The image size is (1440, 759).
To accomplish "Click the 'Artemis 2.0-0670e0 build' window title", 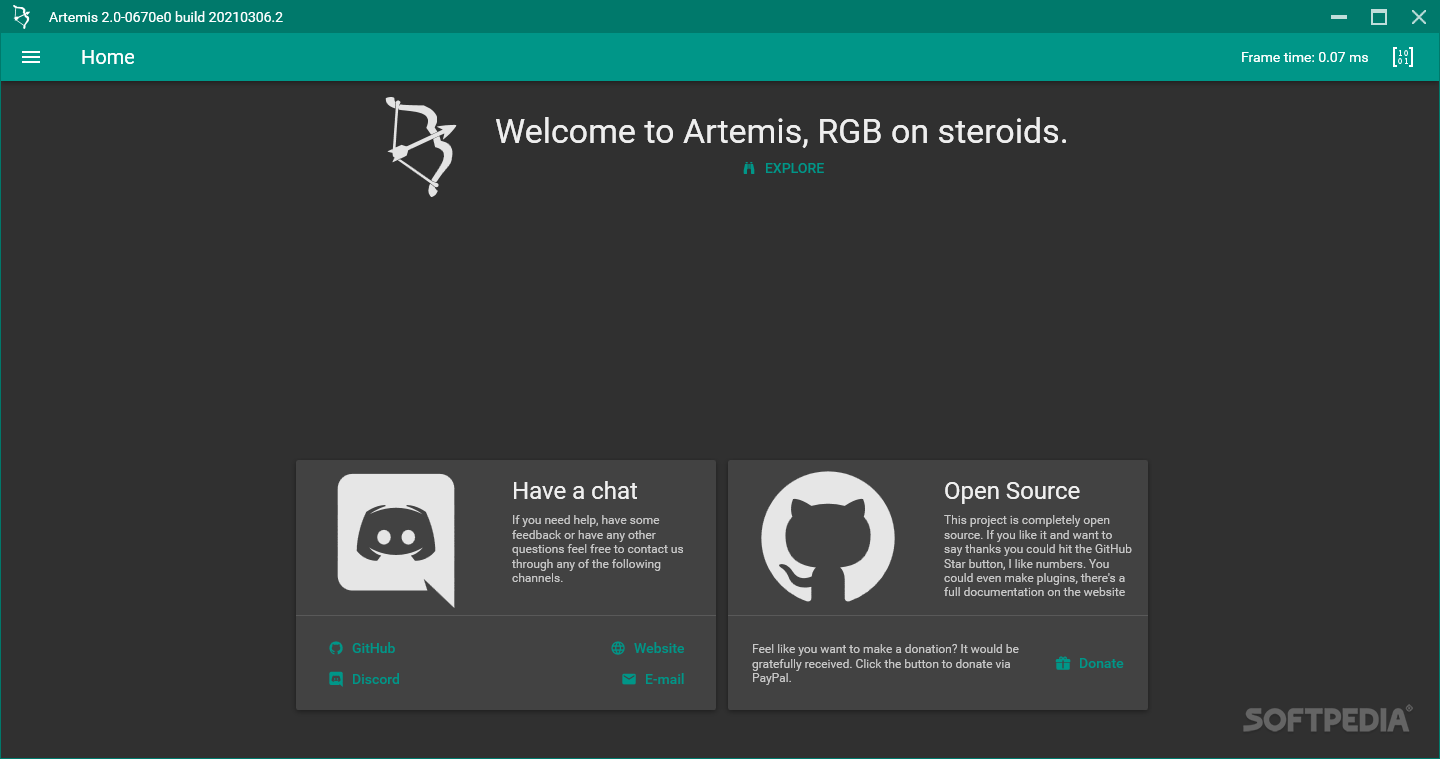I will pos(166,17).
